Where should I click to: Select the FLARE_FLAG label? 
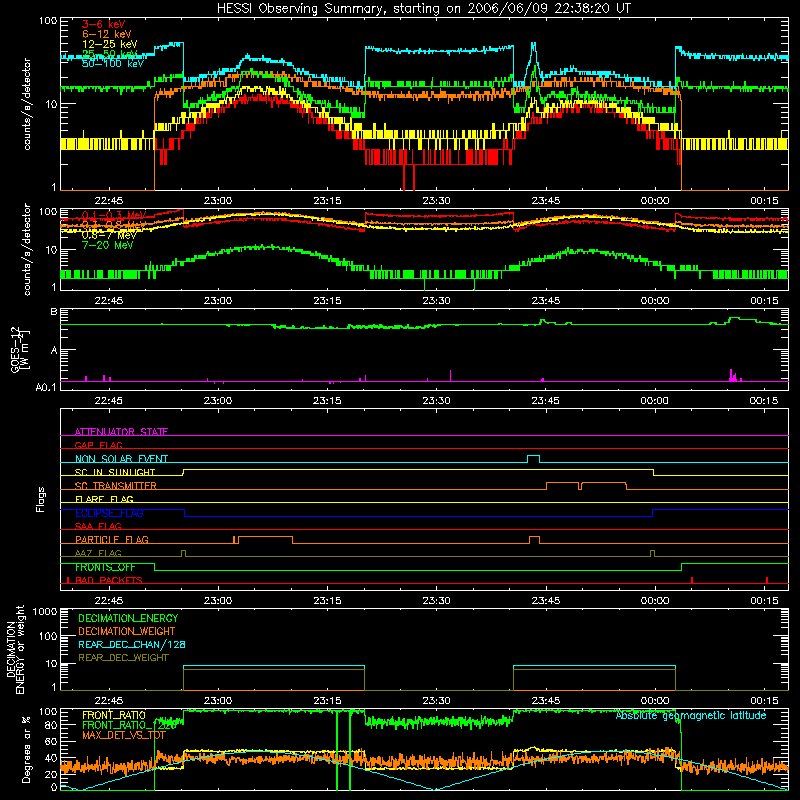pyautogui.click(x=104, y=499)
